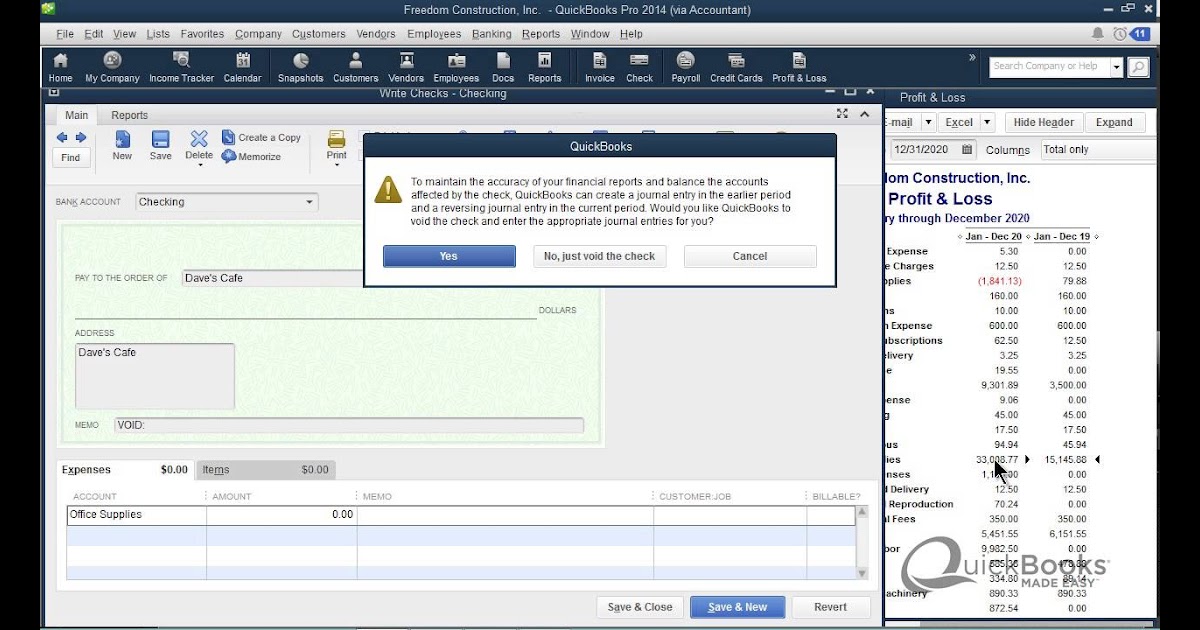
Task: Click the Save icon in Write Checks
Action: click(x=160, y=145)
